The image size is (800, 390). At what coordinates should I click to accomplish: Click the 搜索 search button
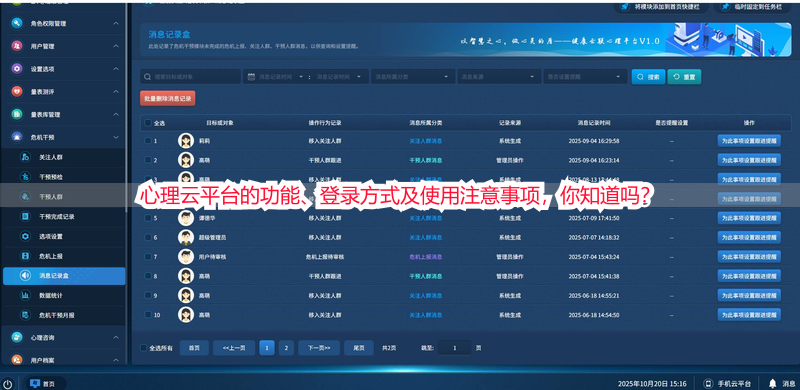point(648,77)
